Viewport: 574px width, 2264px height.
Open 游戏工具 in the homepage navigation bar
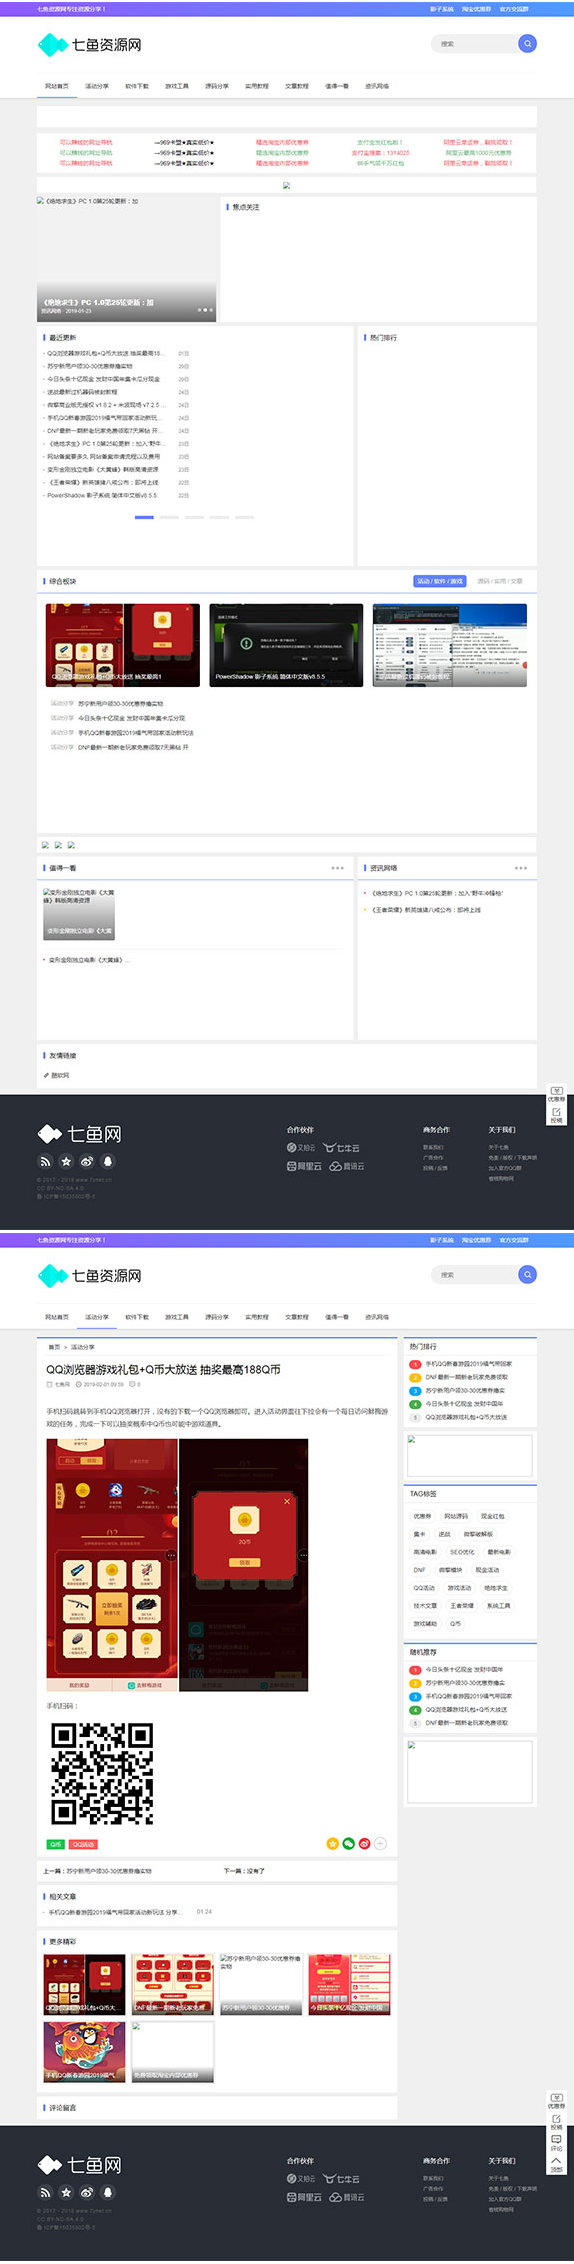(177, 86)
